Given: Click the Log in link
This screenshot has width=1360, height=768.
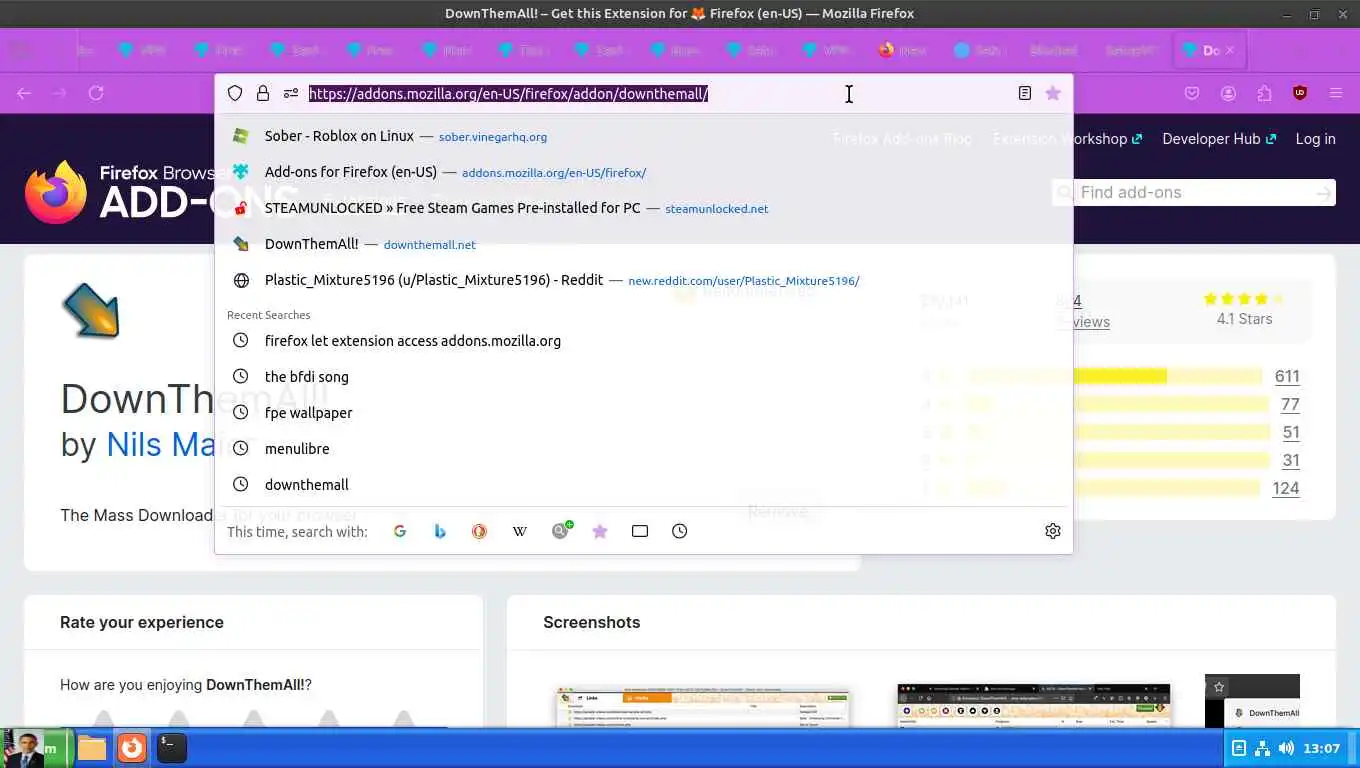Looking at the screenshot, I should point(1315,139).
